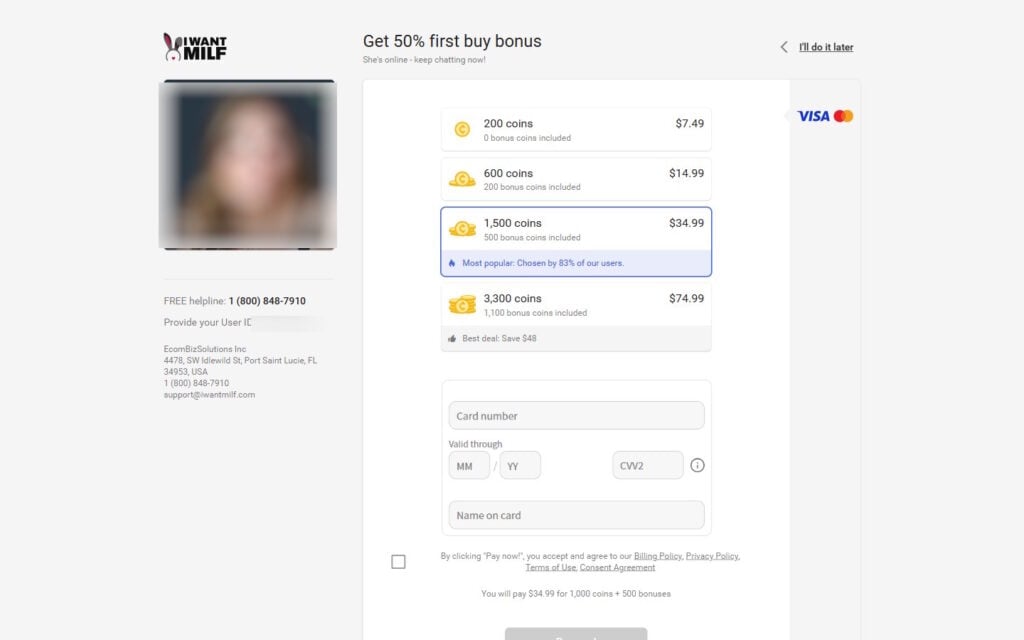Select the Visa Mastercard payment tab
This screenshot has width=1024, height=640.
pyautogui.click(x=825, y=116)
